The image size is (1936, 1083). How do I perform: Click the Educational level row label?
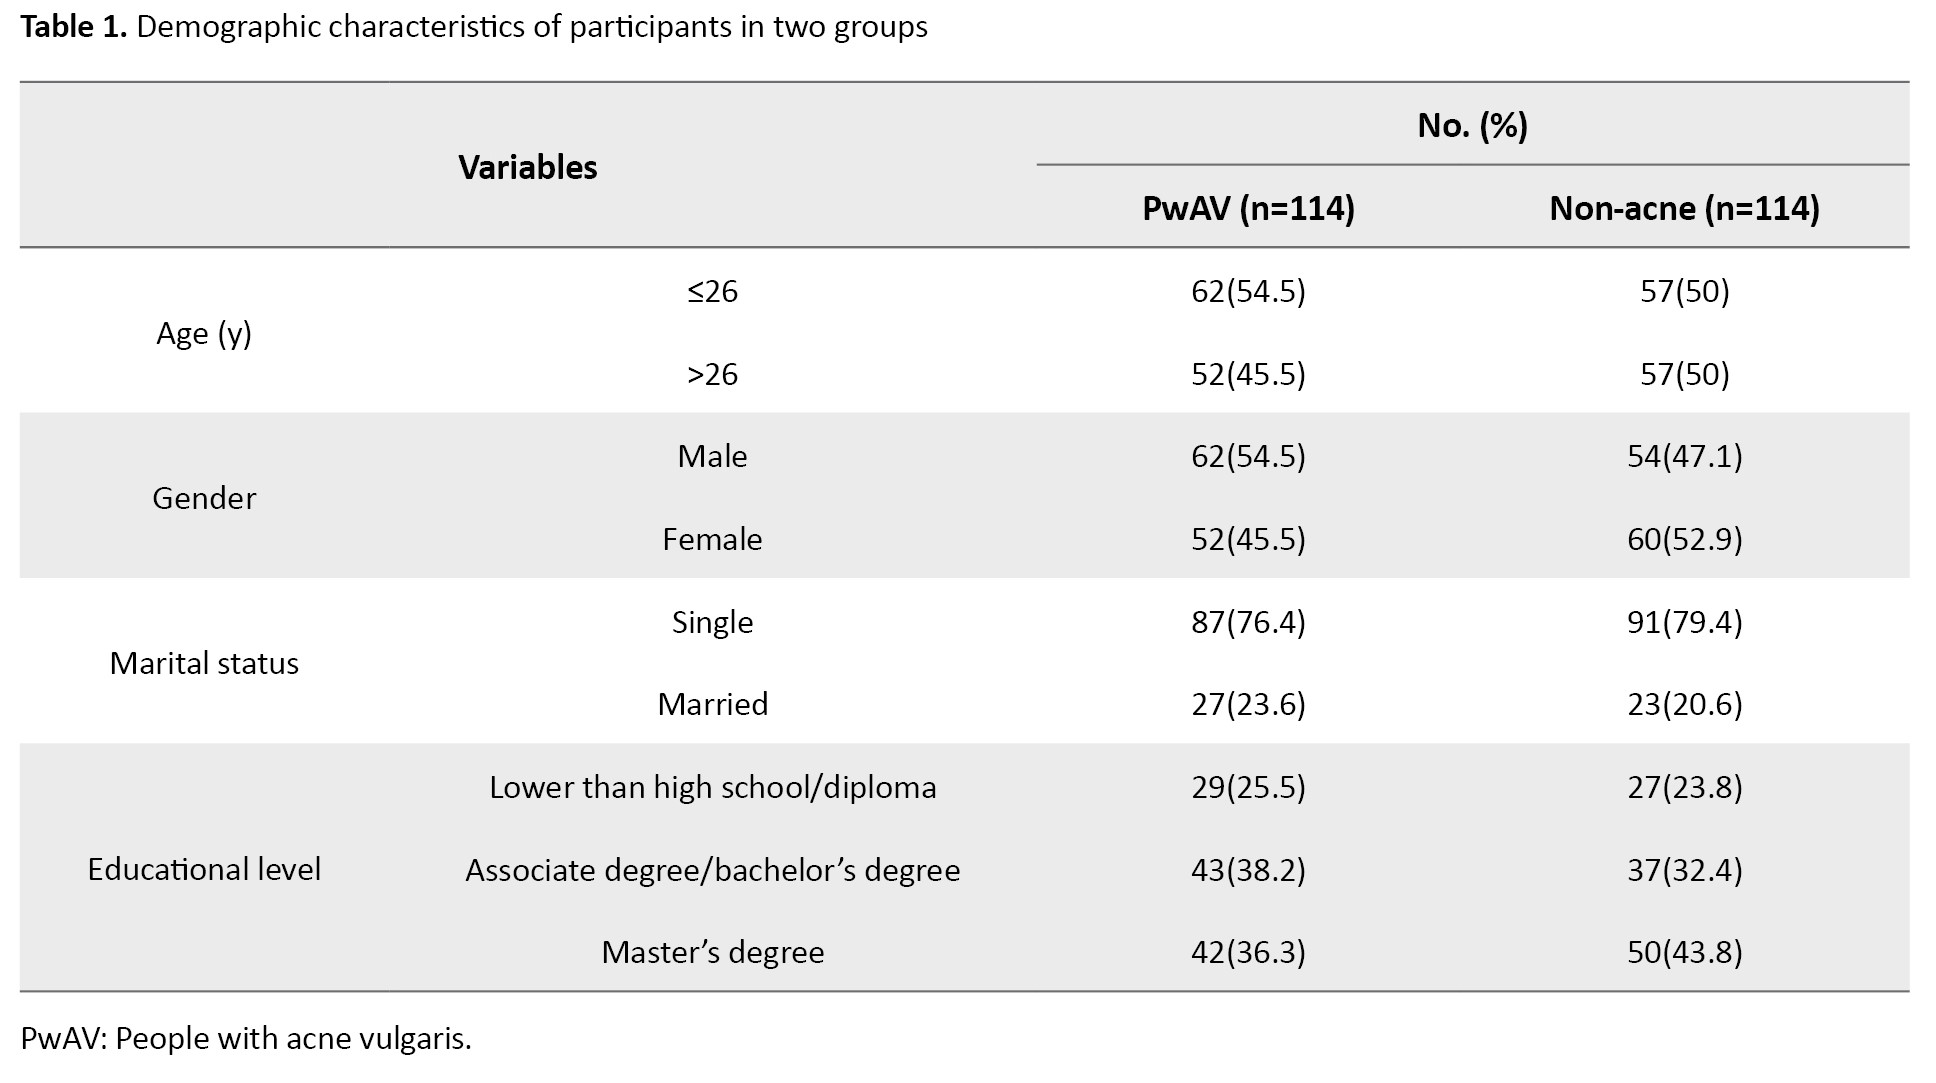(204, 869)
